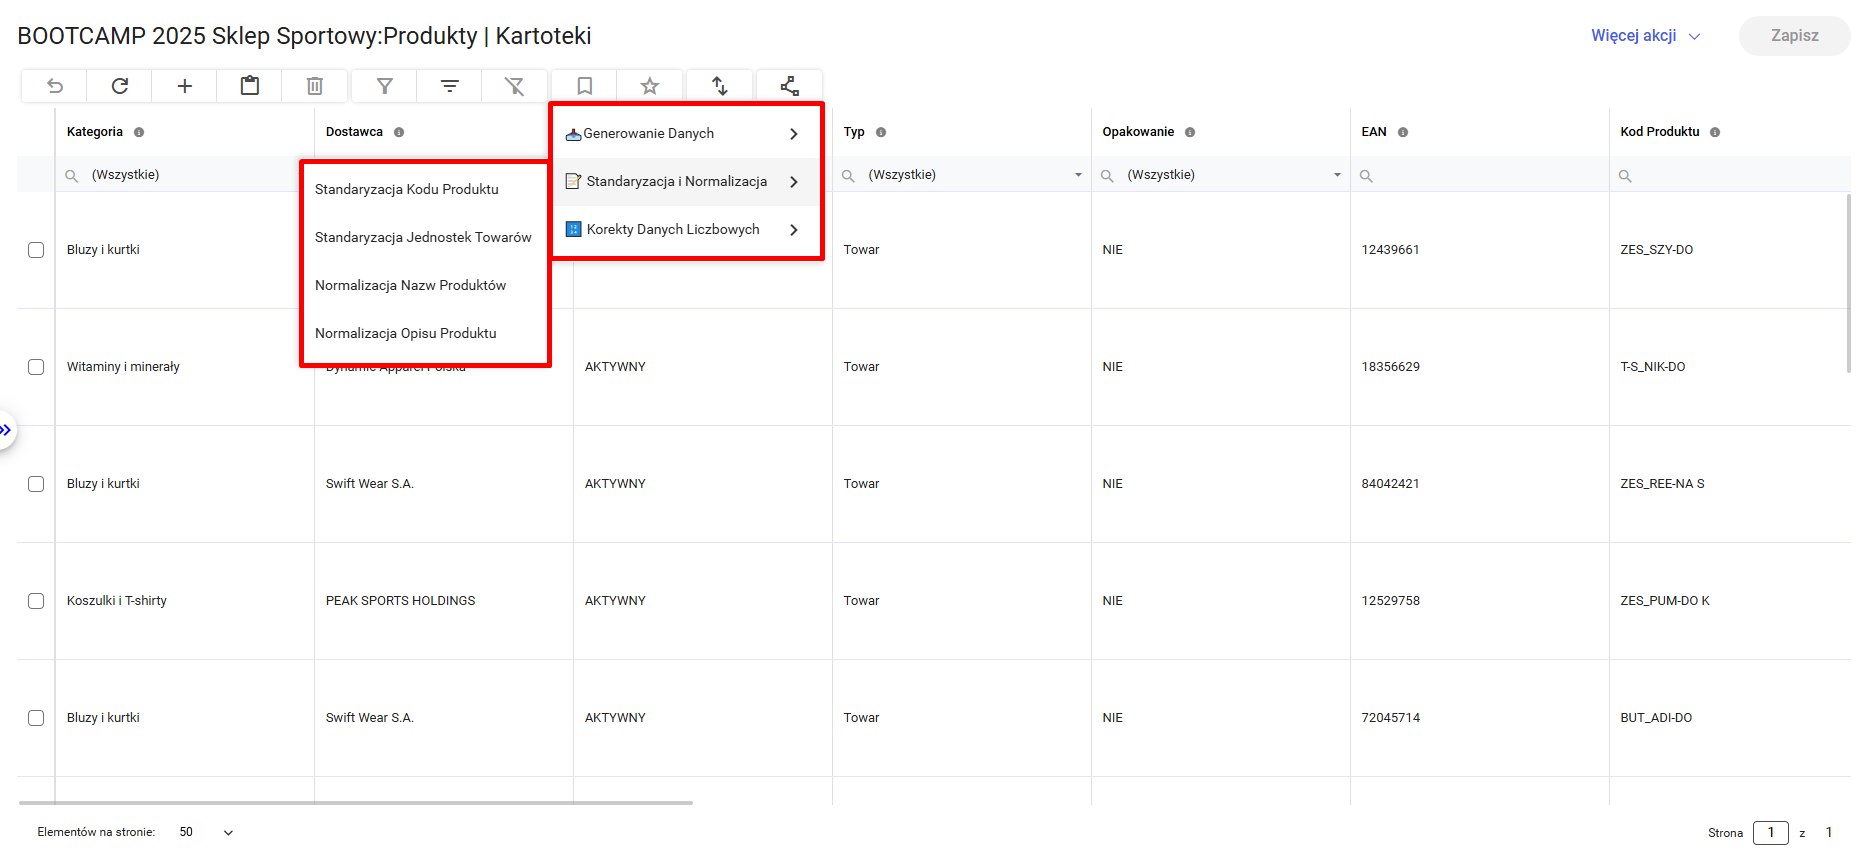
Task: Open the funnel filter icon
Action: tap(385, 86)
